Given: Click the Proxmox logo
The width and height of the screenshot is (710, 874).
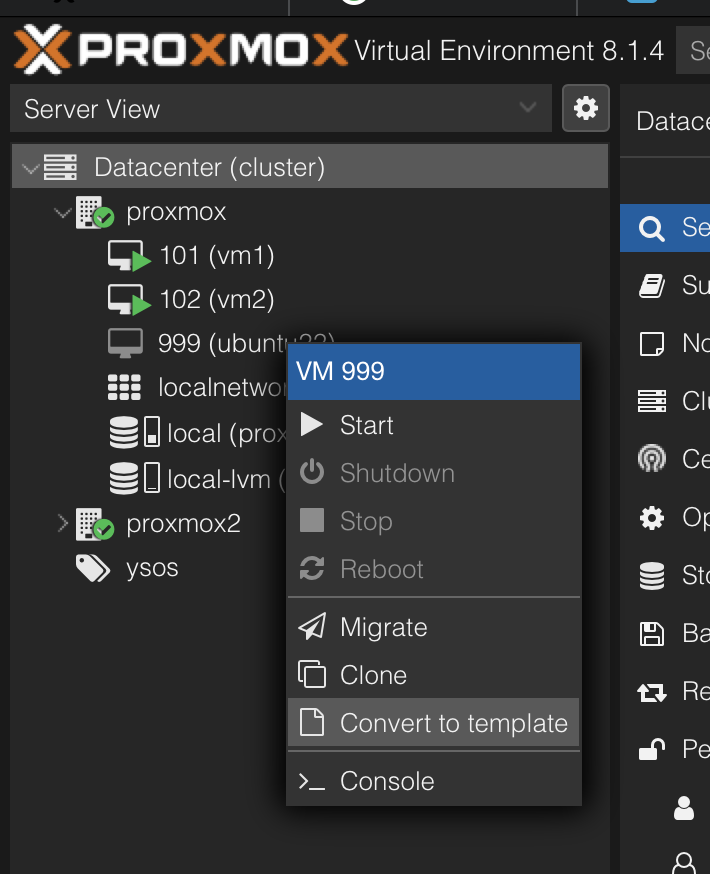Looking at the screenshot, I should [181, 50].
